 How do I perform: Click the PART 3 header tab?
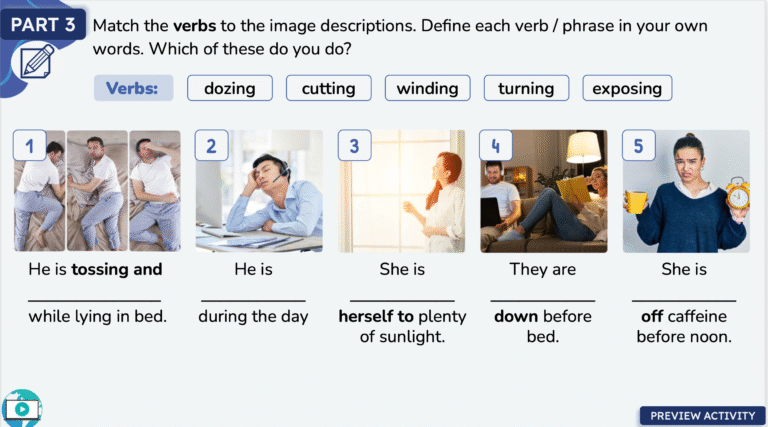tap(44, 24)
